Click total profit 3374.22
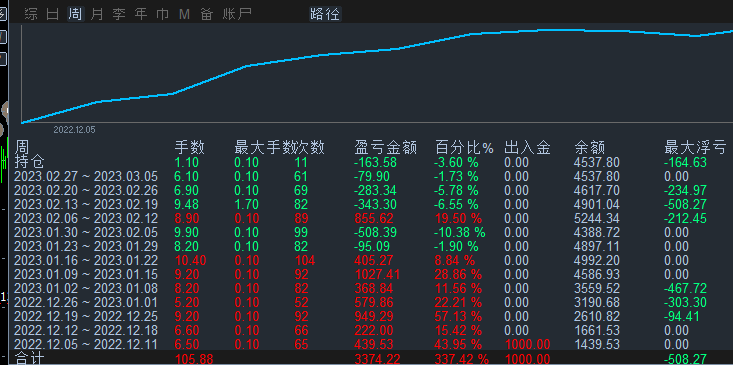733x365 pixels. coord(378,359)
